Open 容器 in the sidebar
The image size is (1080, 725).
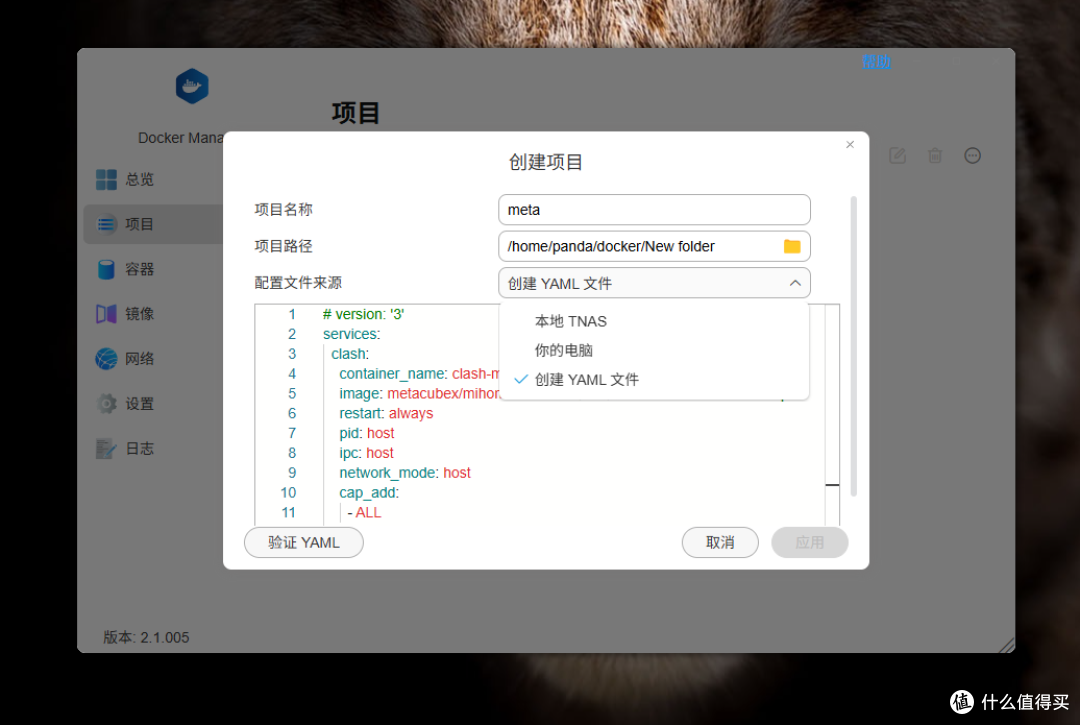point(139,269)
